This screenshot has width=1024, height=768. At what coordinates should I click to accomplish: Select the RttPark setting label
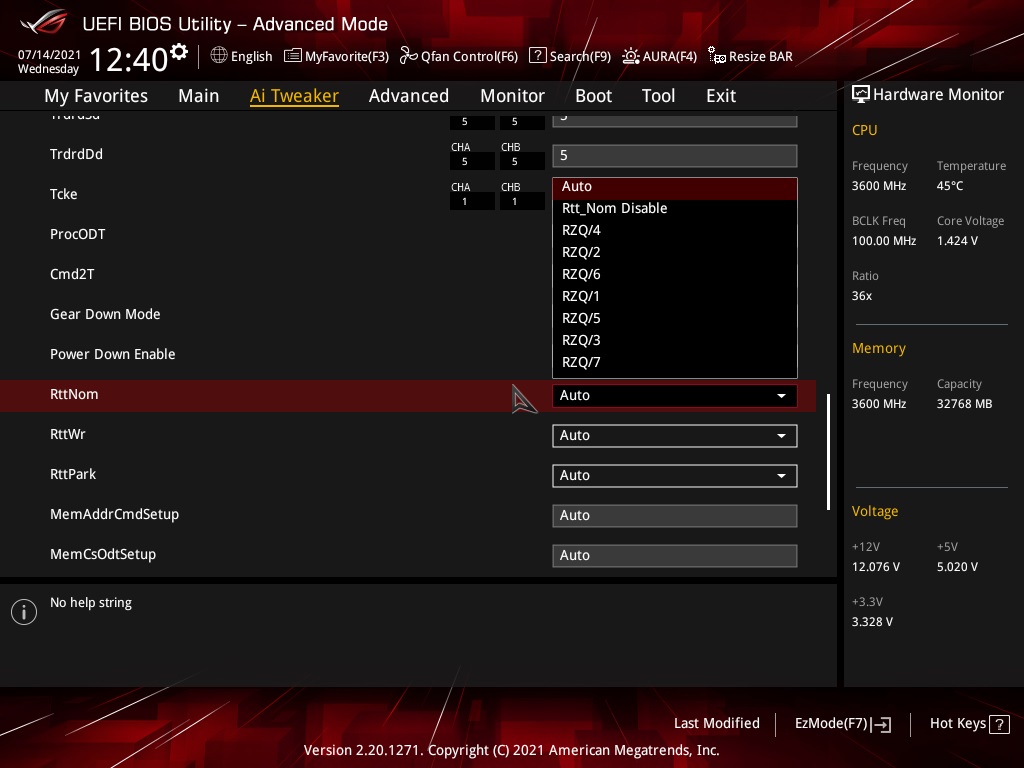tap(72, 474)
